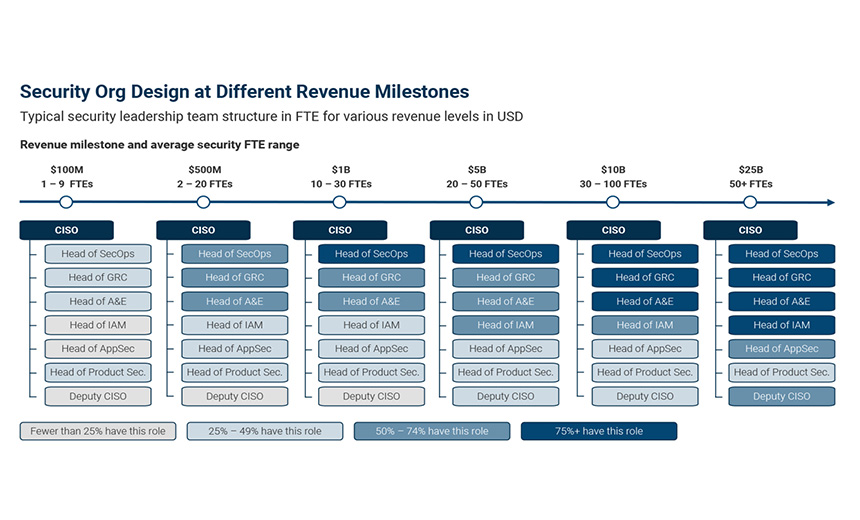This screenshot has width=860, height=520.
Task: Click Head of GRC in $500M column
Action: point(235,278)
